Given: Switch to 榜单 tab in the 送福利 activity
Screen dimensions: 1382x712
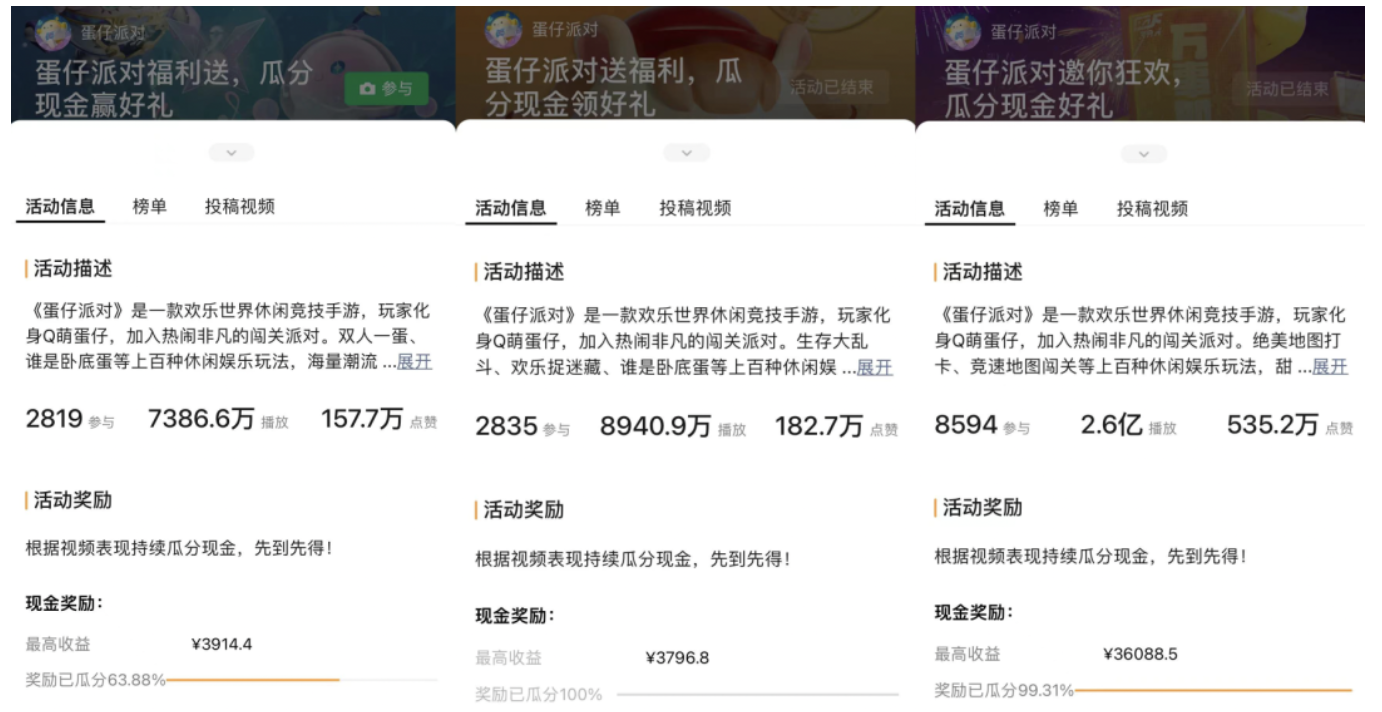Looking at the screenshot, I should point(603,208).
